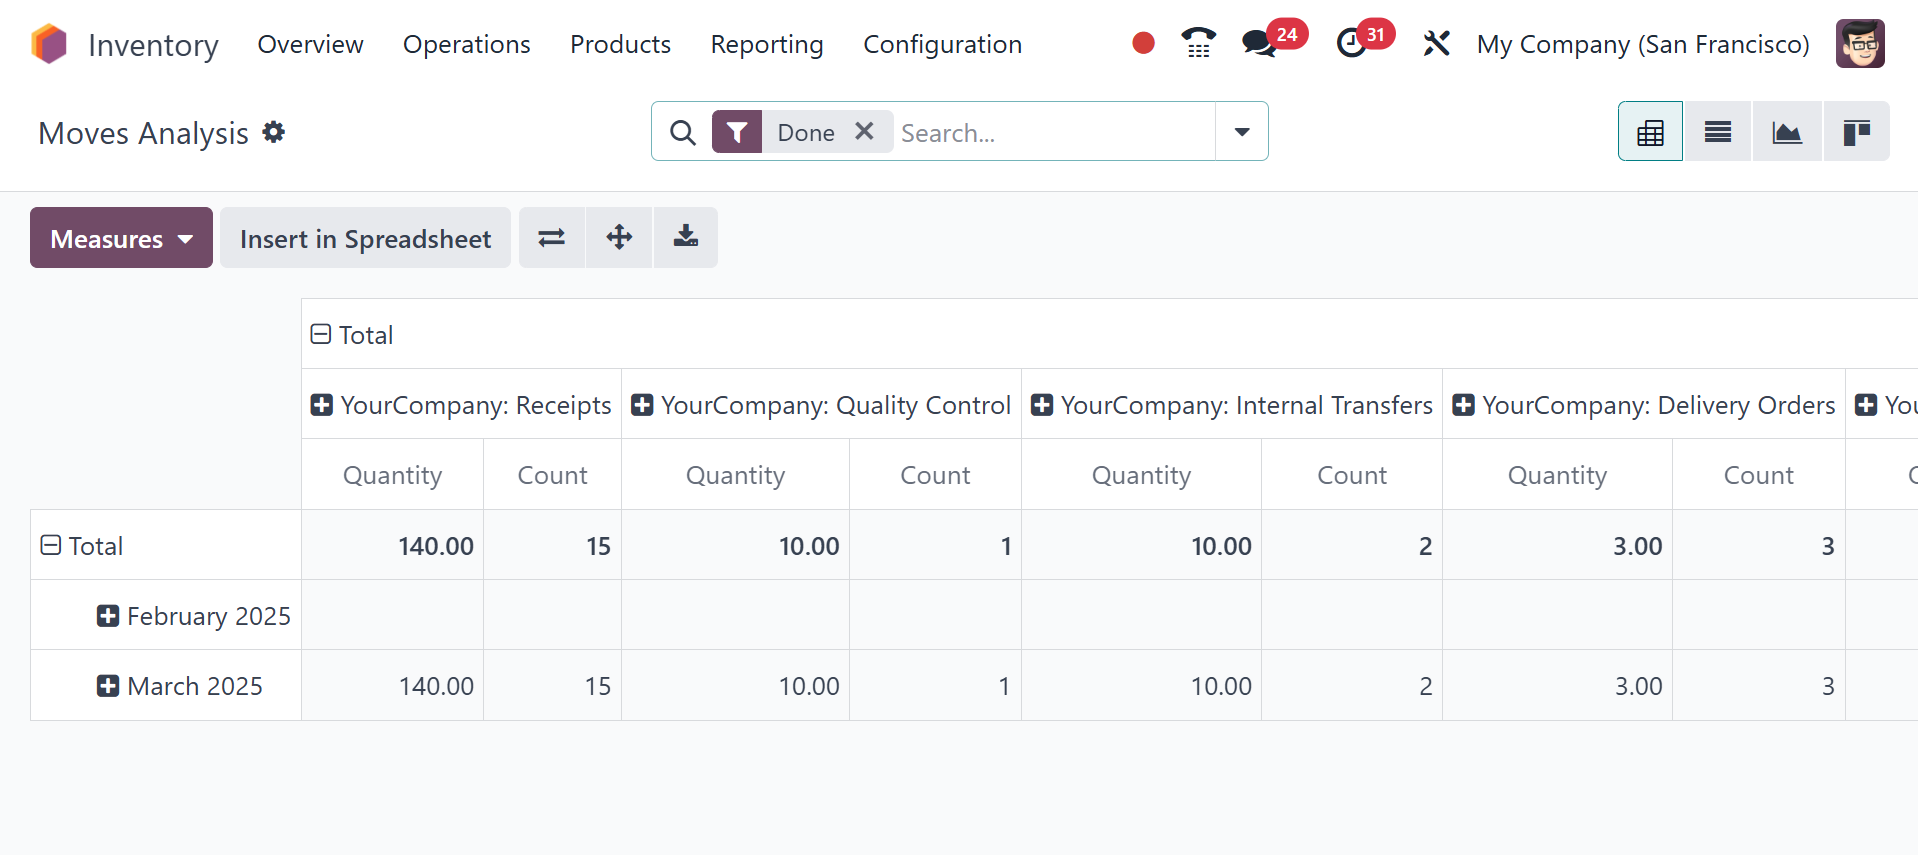Open the Reporting menu
This screenshot has width=1918, height=855.
coord(766,44)
